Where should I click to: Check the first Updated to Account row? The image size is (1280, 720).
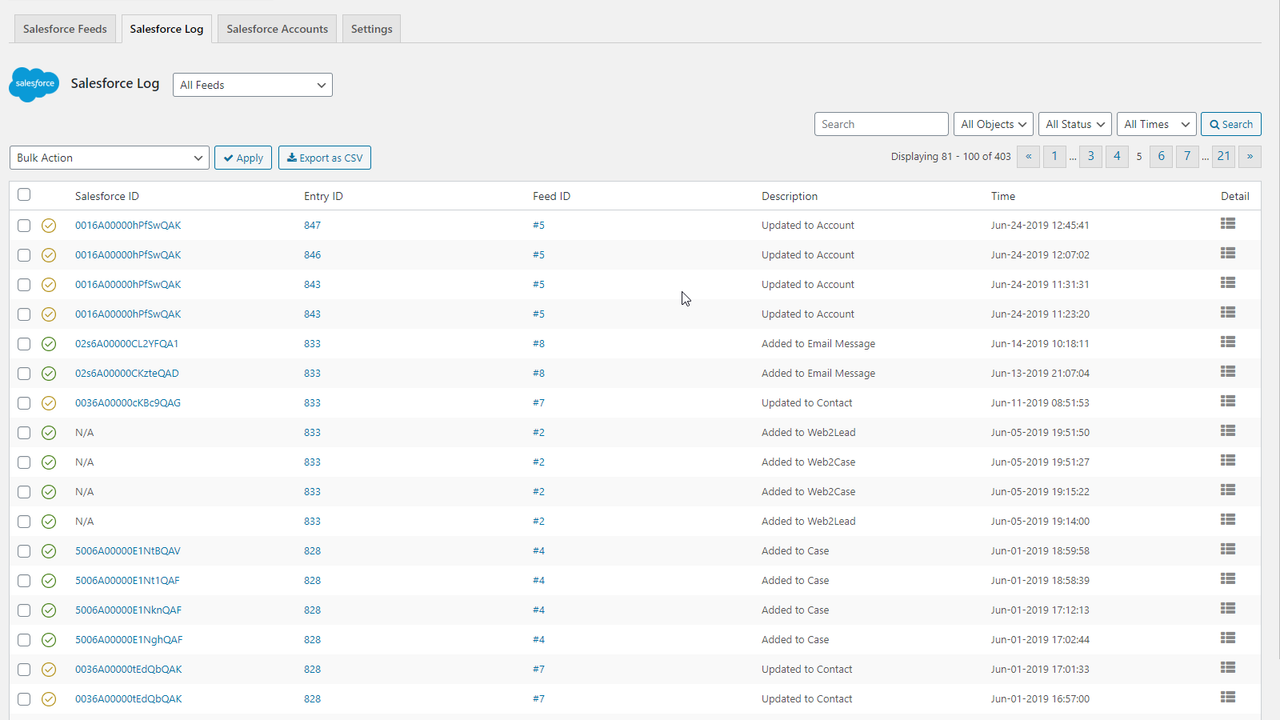point(24,225)
